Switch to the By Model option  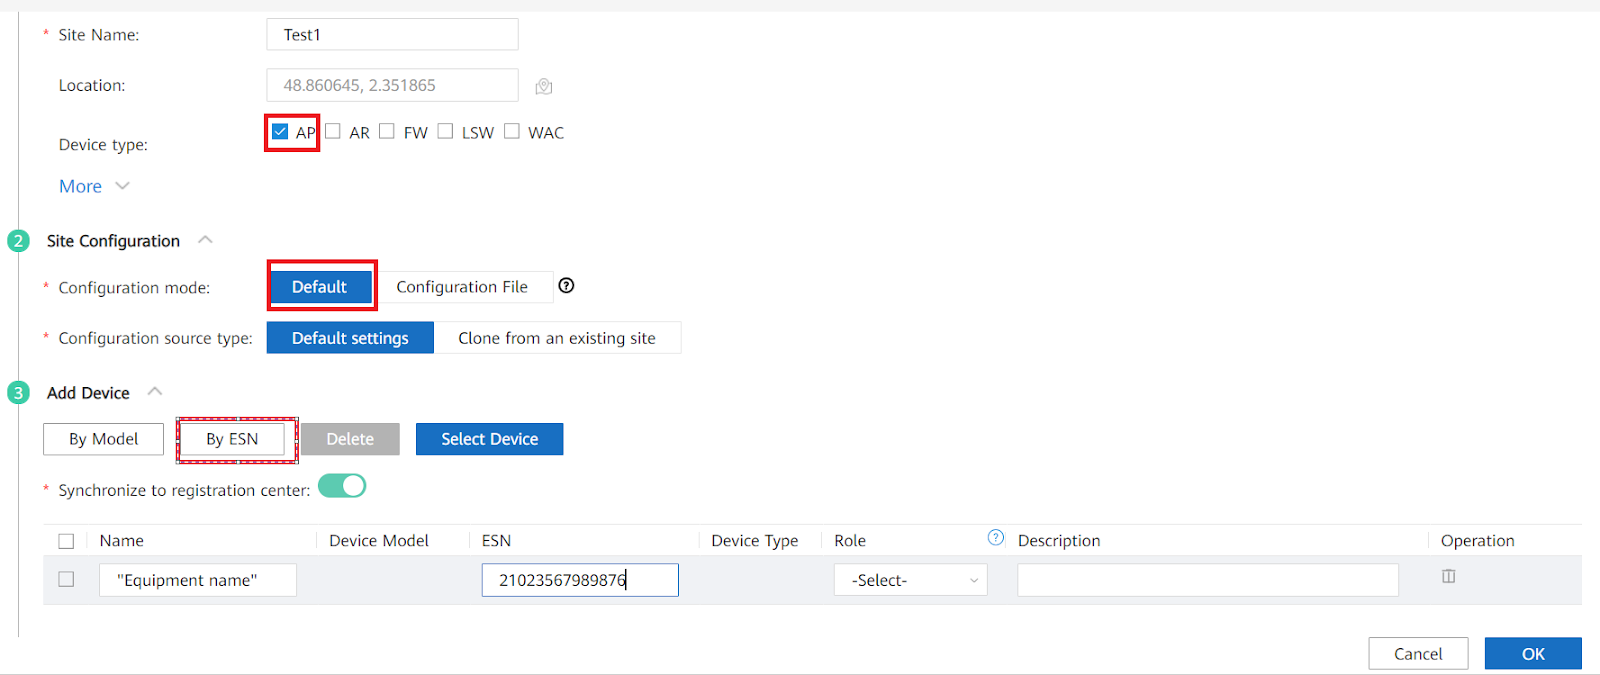click(103, 439)
